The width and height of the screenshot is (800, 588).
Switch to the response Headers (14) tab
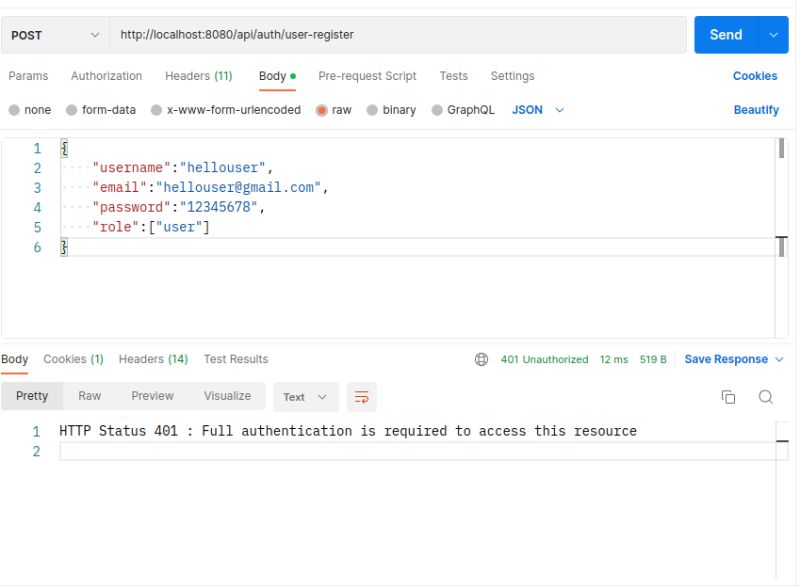(x=152, y=359)
